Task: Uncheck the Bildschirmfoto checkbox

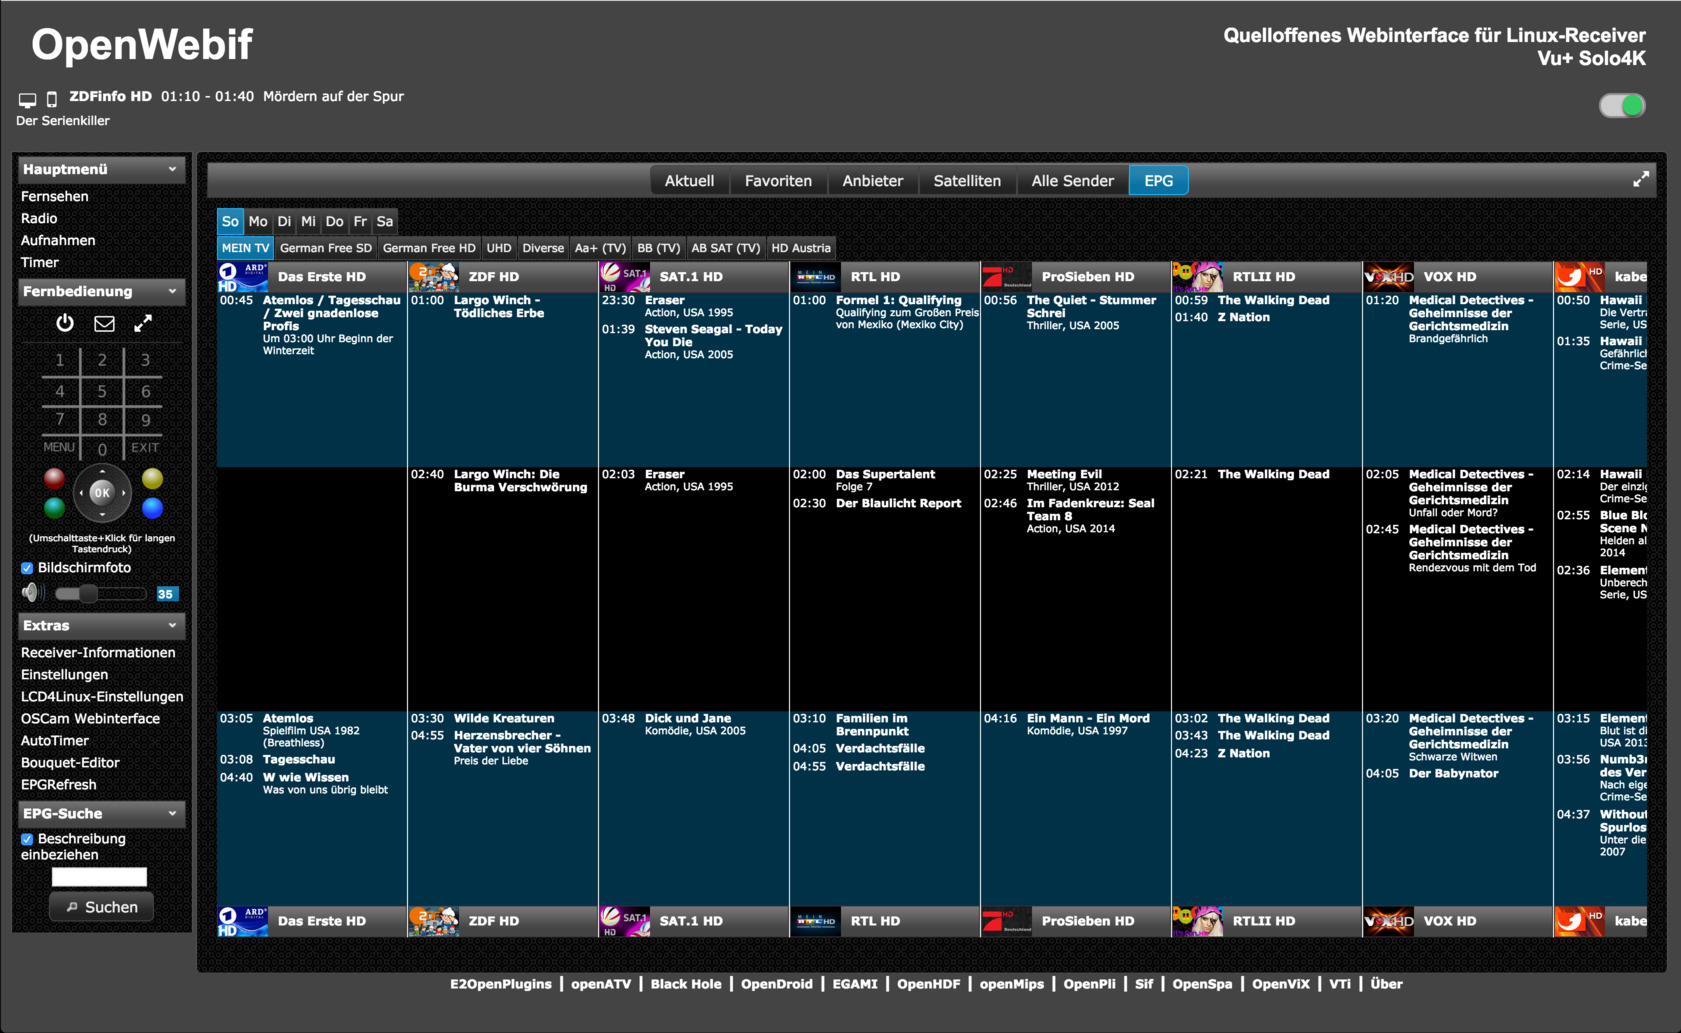Action: point(27,568)
